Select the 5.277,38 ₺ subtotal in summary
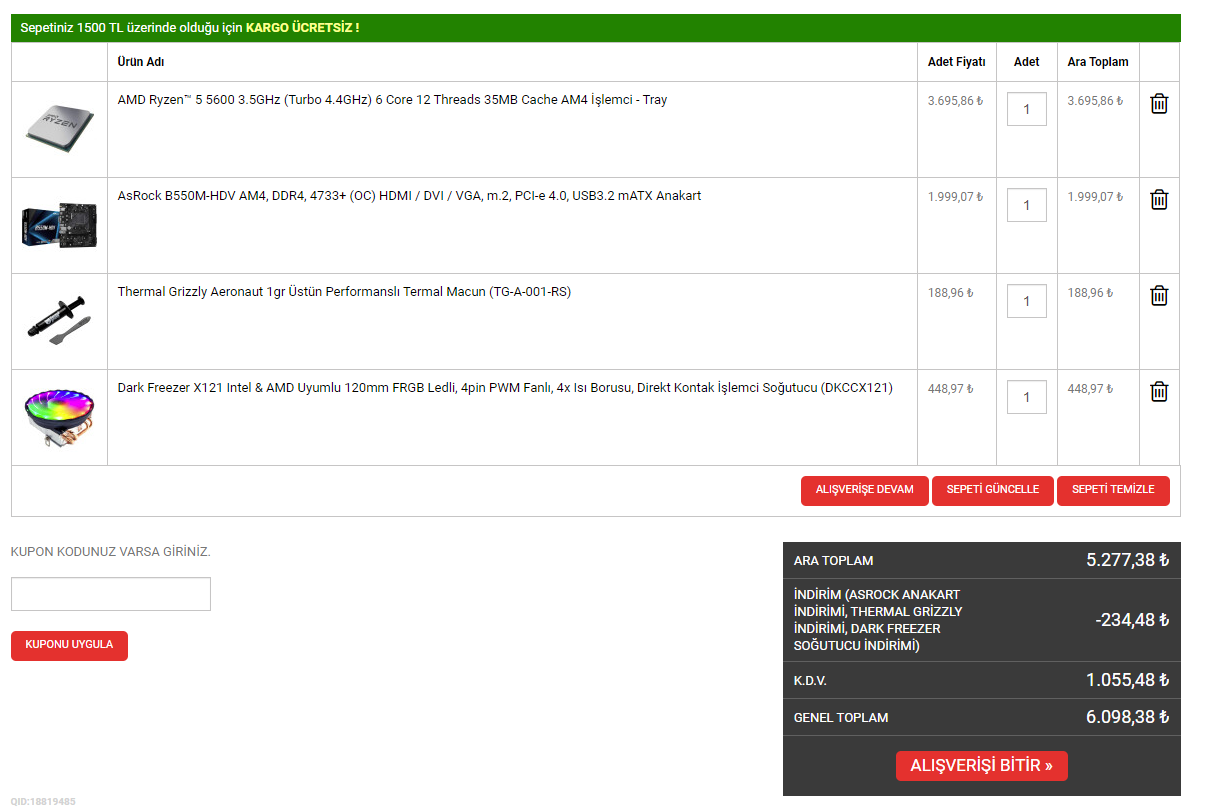The height and width of the screenshot is (810, 1229). pos(1128,560)
